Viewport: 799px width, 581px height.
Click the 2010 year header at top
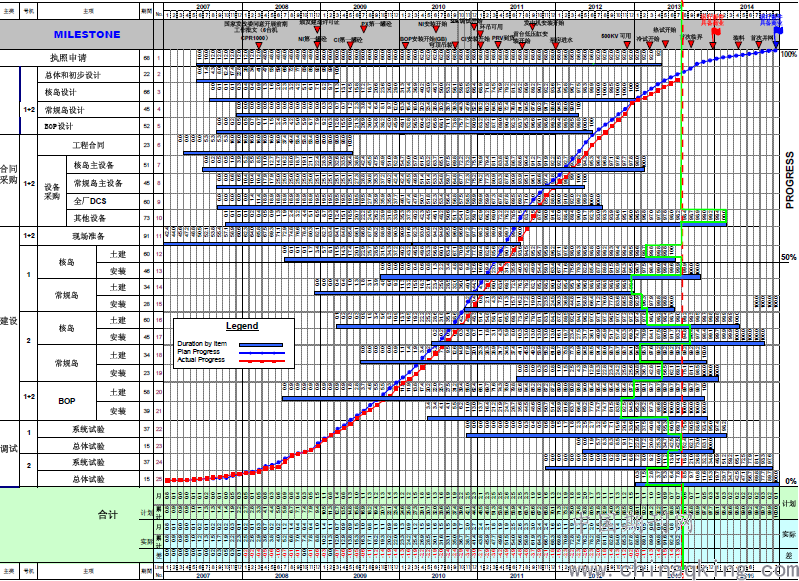coord(438,7)
